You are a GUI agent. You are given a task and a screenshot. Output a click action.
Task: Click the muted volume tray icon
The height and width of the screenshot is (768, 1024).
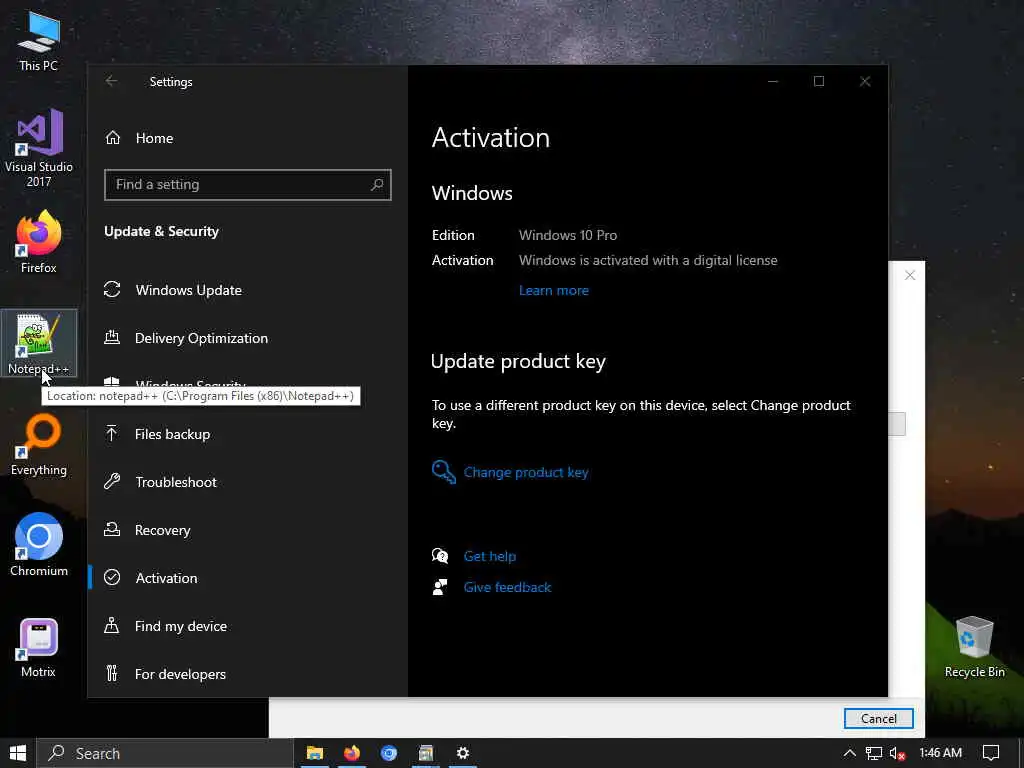click(898, 754)
